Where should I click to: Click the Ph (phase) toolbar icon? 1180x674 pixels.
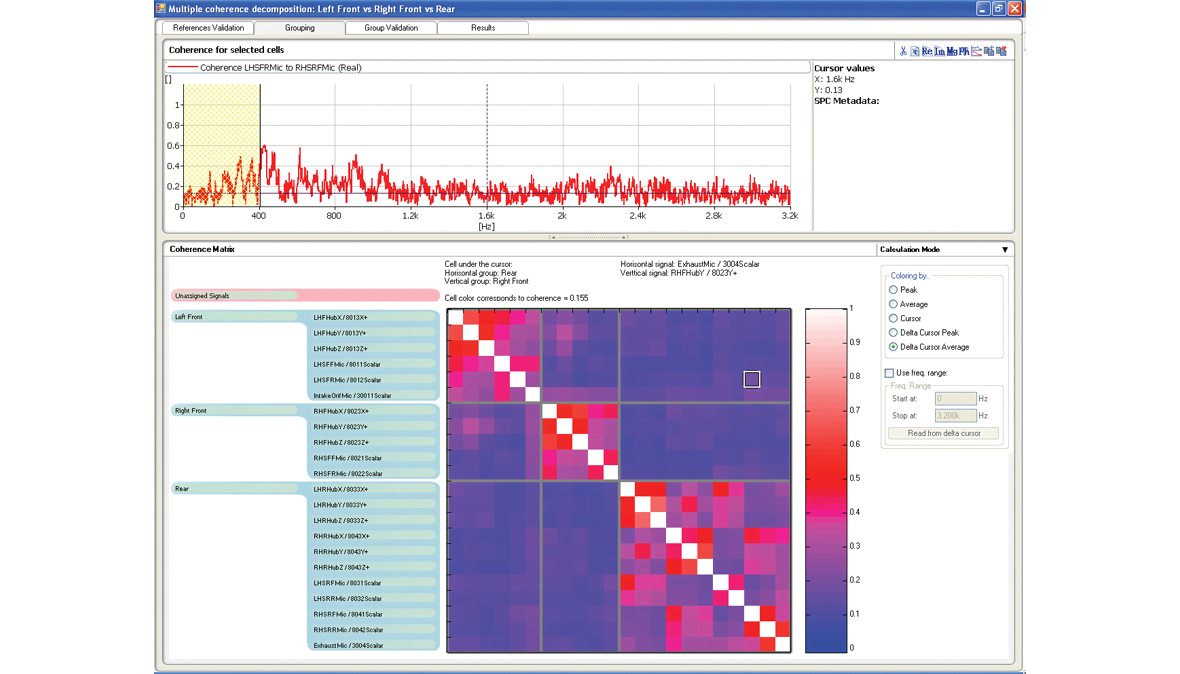964,49
